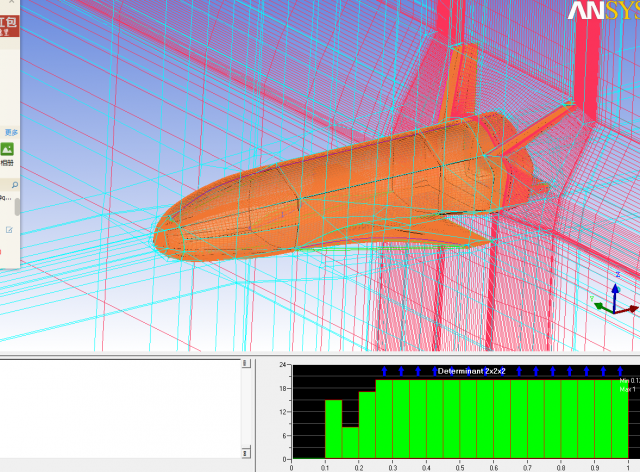Click the side panel vertical scrollbar thumb
The image size is (640, 472).
pyautogui.click(x=17, y=207)
